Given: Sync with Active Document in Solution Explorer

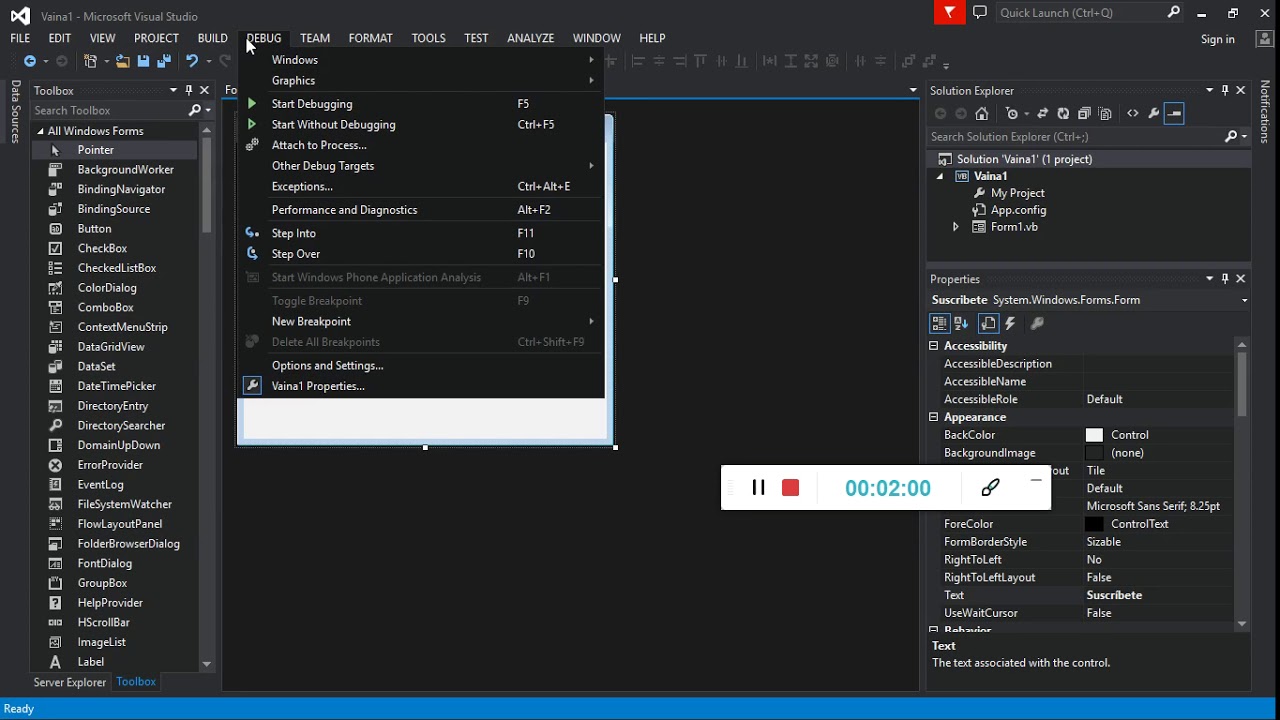Looking at the screenshot, I should coord(1043,114).
